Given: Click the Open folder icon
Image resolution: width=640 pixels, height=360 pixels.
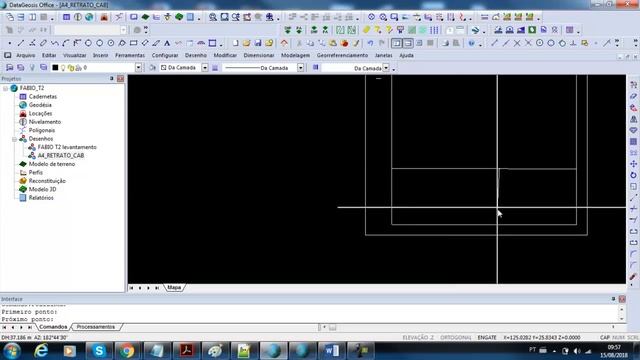Looking at the screenshot, I should click(x=247, y=43).
